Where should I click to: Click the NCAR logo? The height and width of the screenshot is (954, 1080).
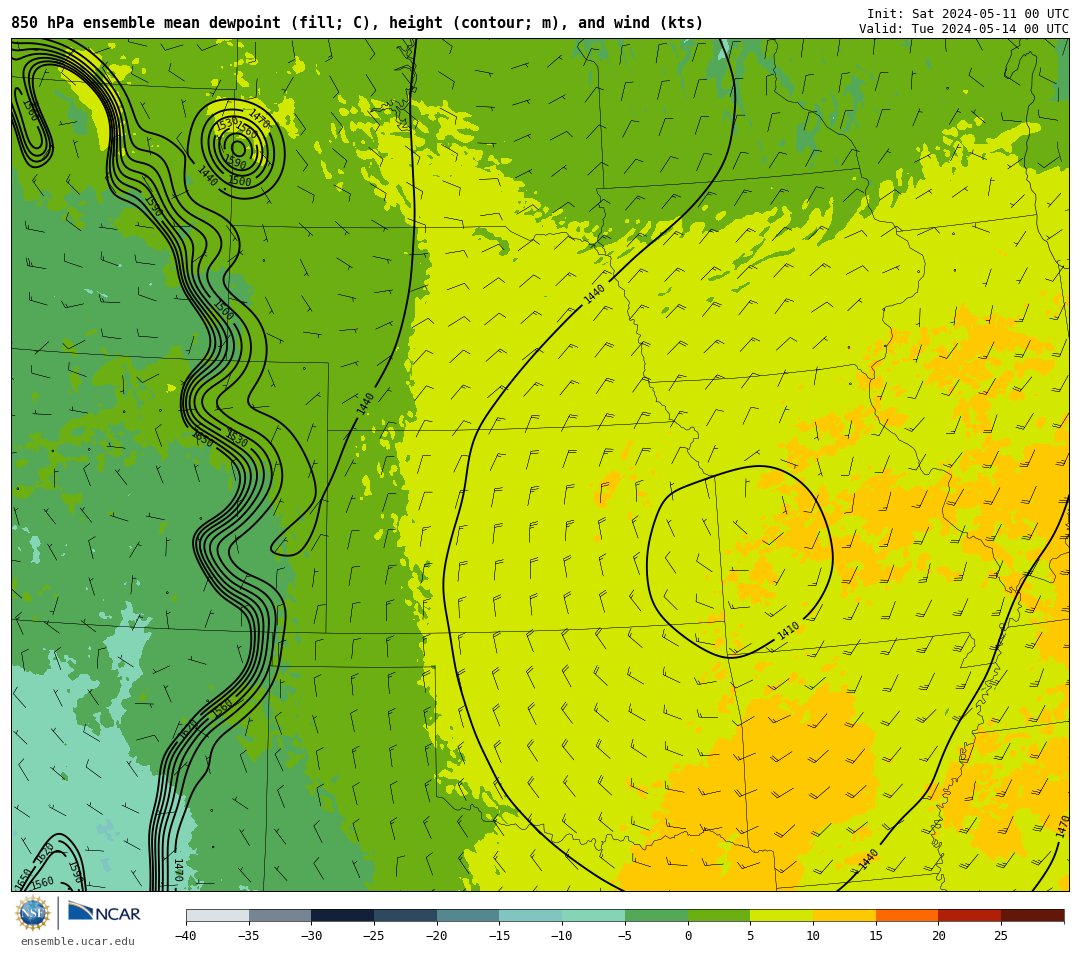[104, 913]
